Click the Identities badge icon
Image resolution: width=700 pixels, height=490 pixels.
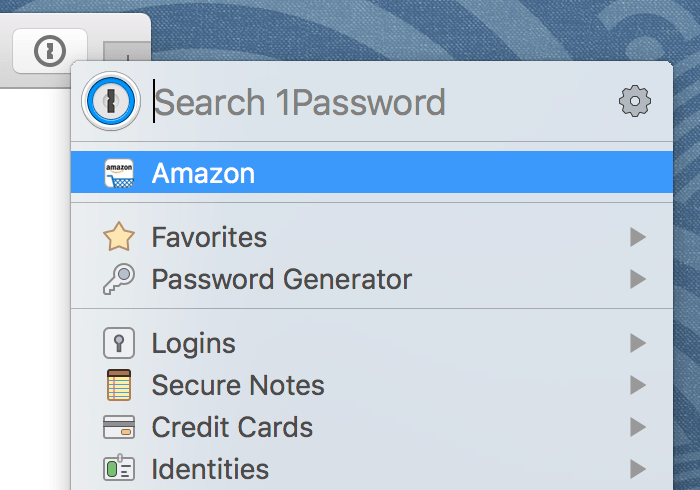[119, 468]
